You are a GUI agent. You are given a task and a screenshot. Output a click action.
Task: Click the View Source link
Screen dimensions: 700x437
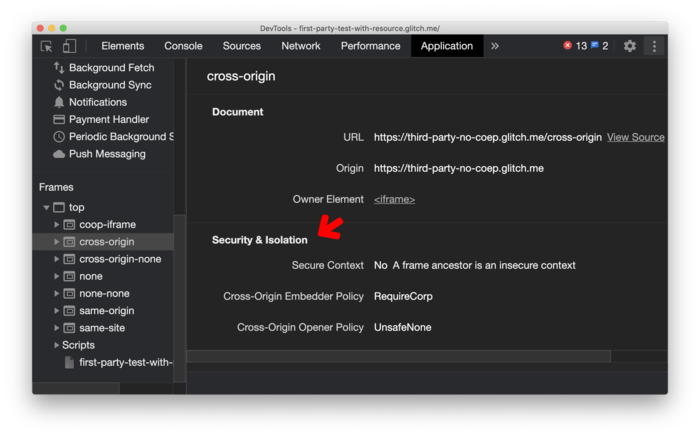pyautogui.click(x=635, y=137)
